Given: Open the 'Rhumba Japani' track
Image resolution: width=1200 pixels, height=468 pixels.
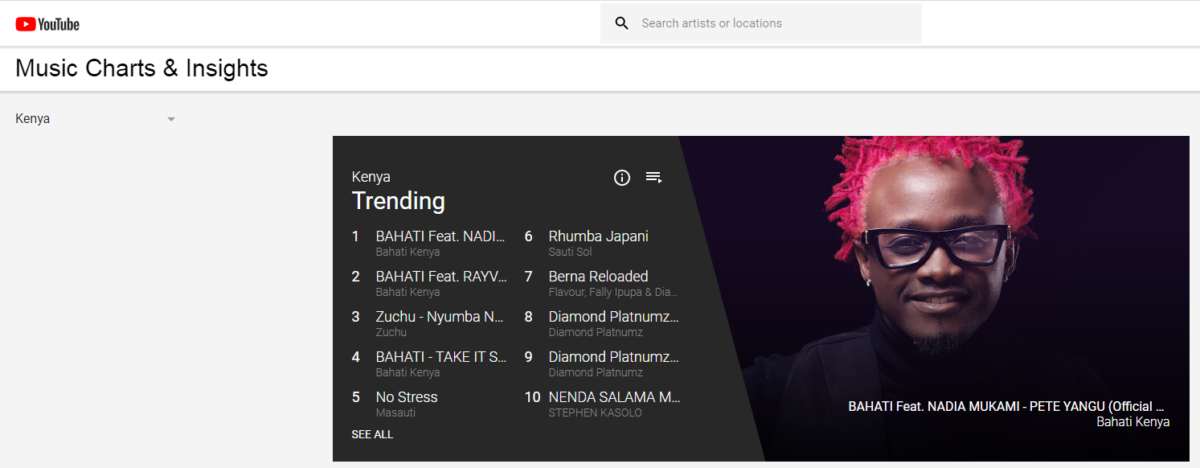Looking at the screenshot, I should [x=598, y=236].
